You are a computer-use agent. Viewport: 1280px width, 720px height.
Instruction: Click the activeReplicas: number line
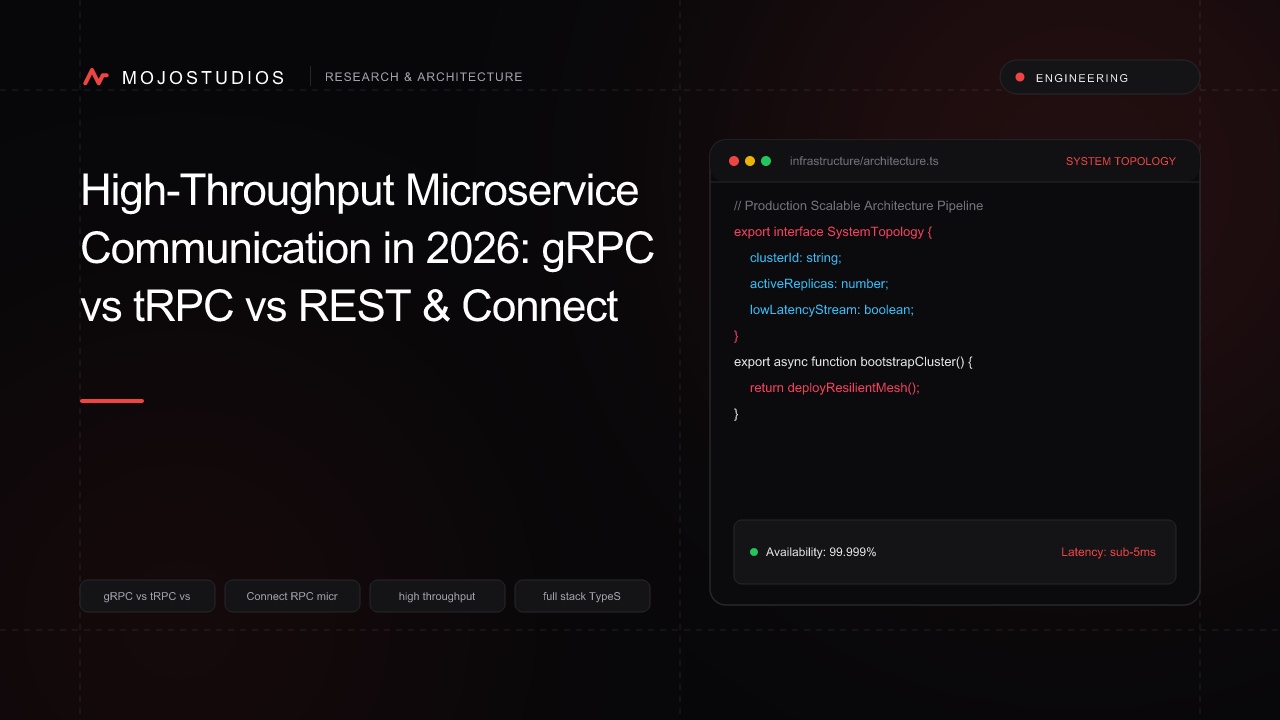coord(819,284)
